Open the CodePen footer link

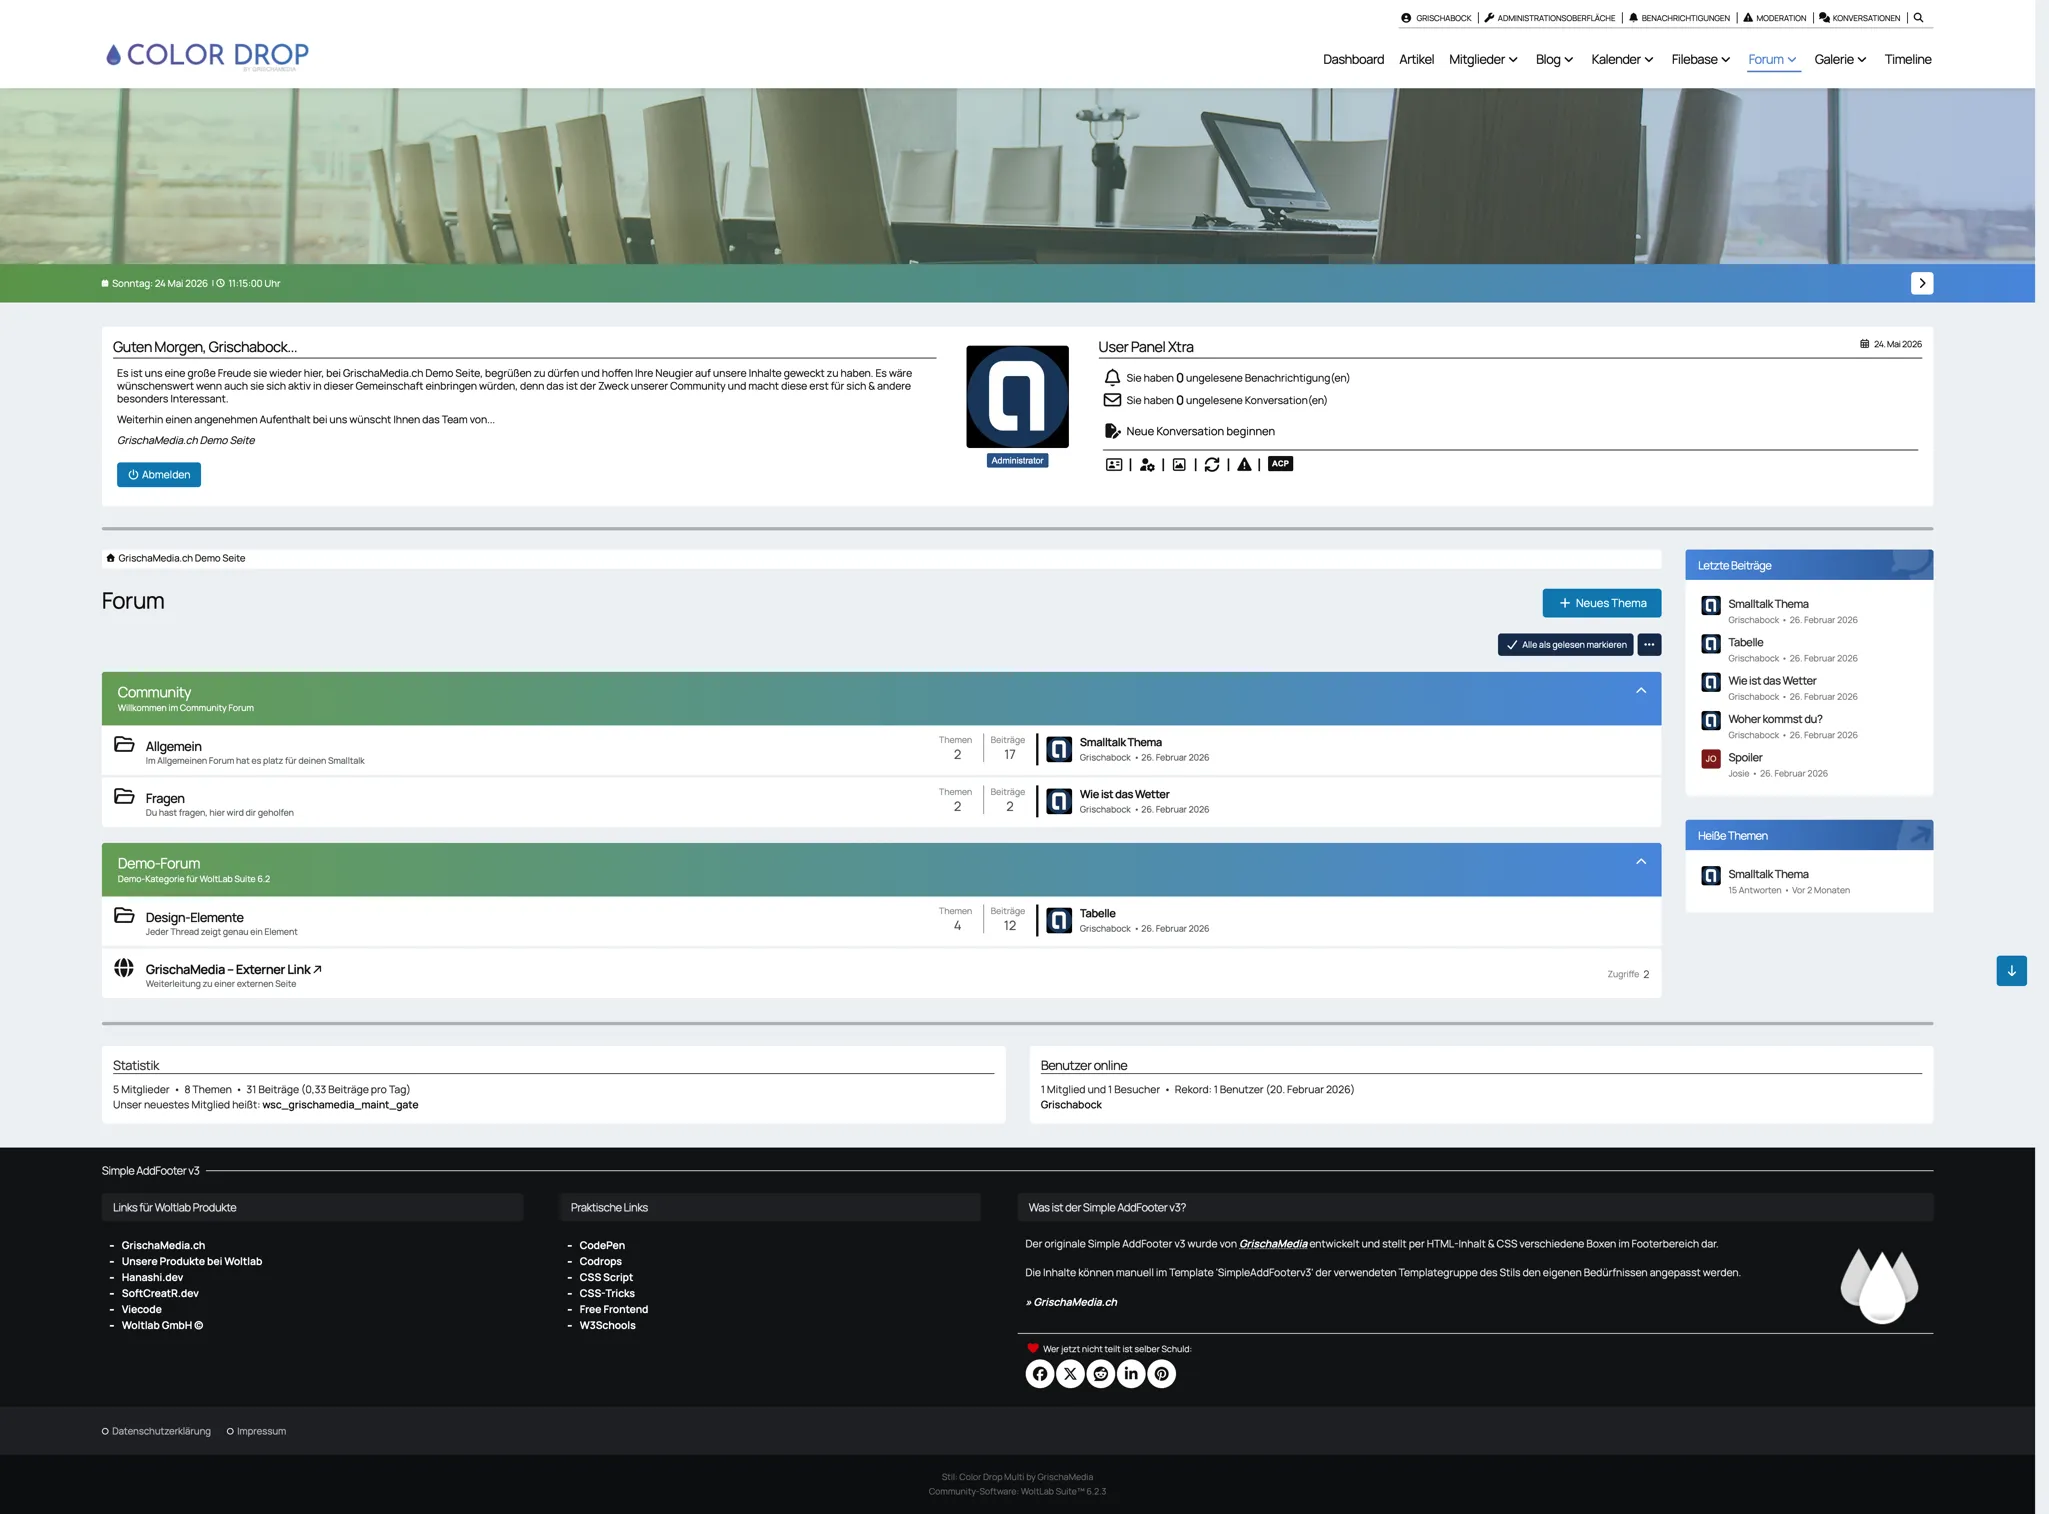coord(602,1245)
